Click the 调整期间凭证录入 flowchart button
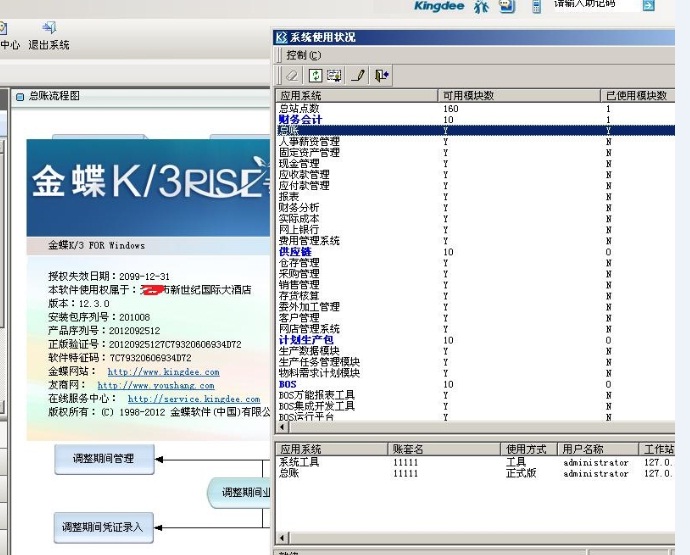This screenshot has width=690, height=555. click(104, 526)
